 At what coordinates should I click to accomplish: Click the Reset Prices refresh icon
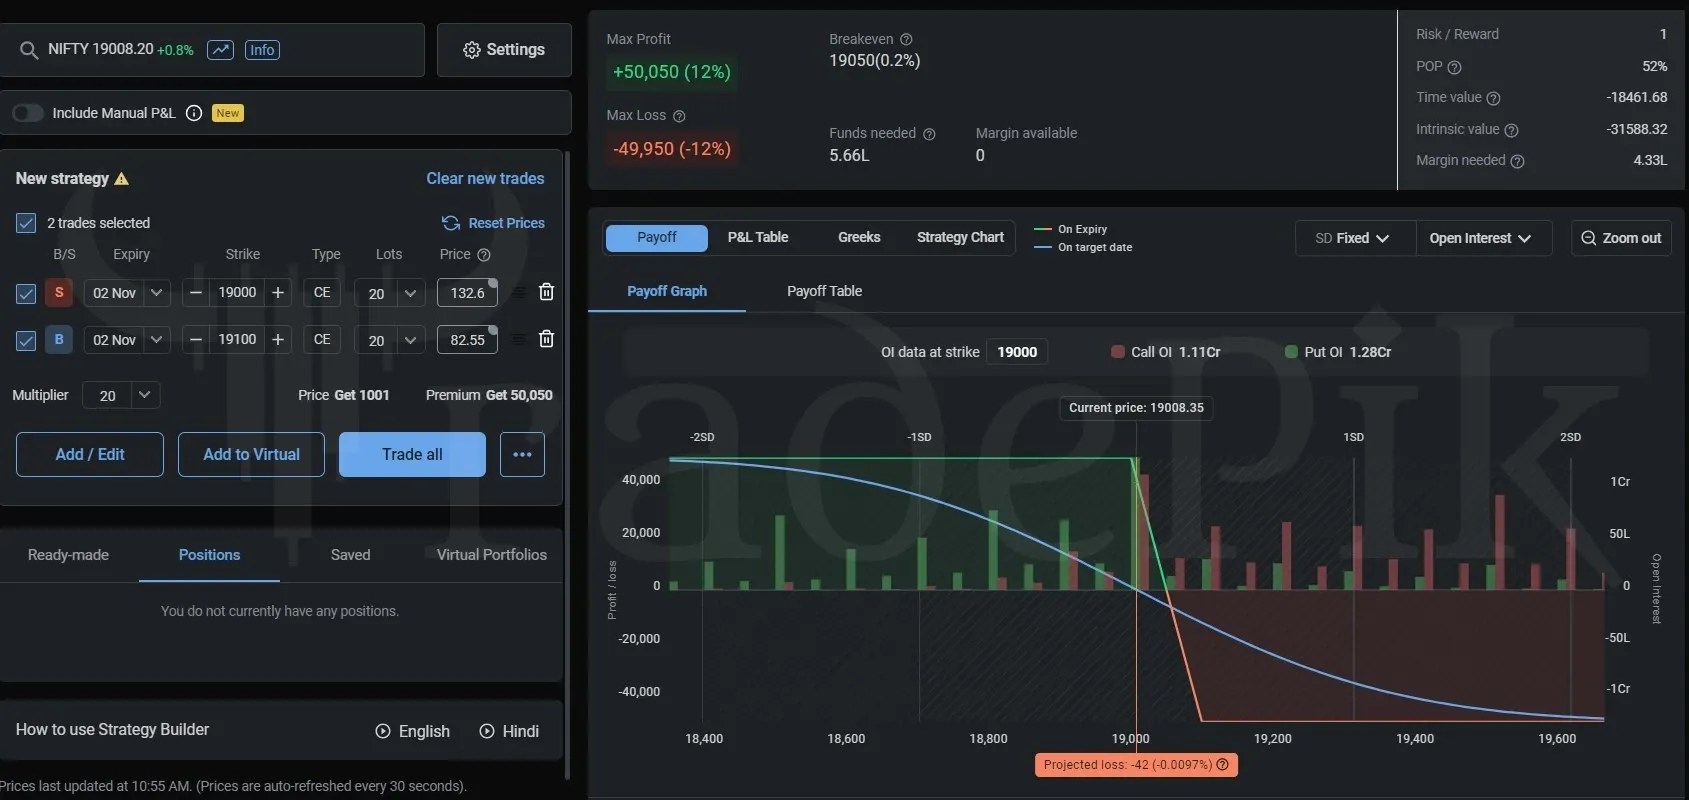[451, 223]
